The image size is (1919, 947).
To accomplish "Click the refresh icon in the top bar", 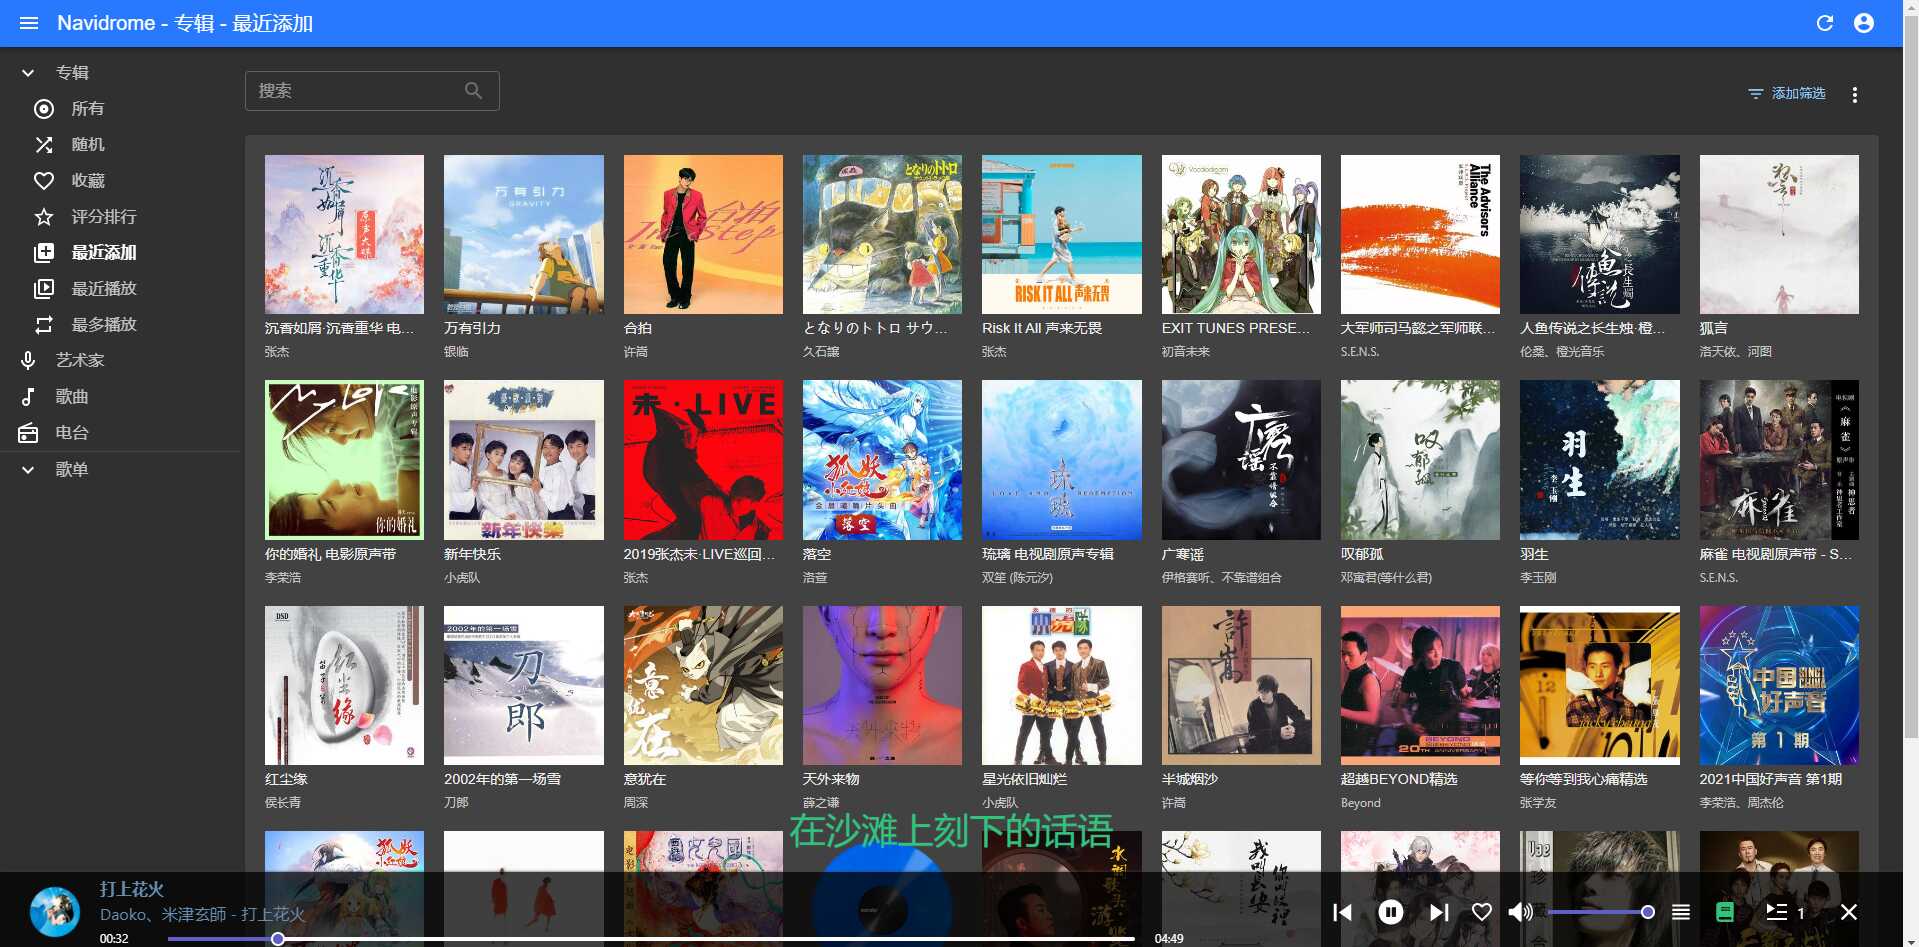I will tap(1824, 23).
